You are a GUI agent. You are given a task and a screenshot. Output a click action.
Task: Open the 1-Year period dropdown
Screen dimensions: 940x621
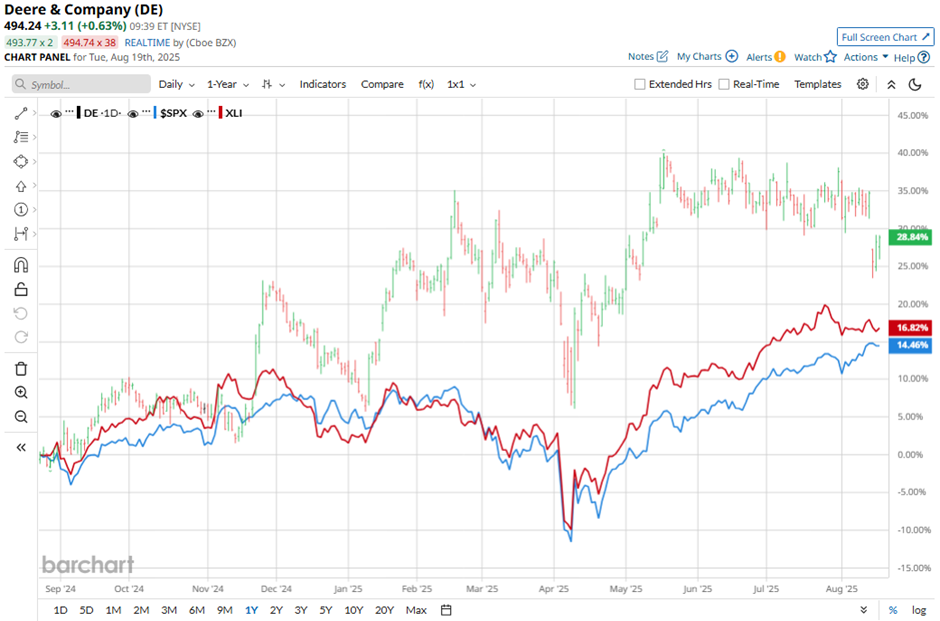tap(228, 85)
